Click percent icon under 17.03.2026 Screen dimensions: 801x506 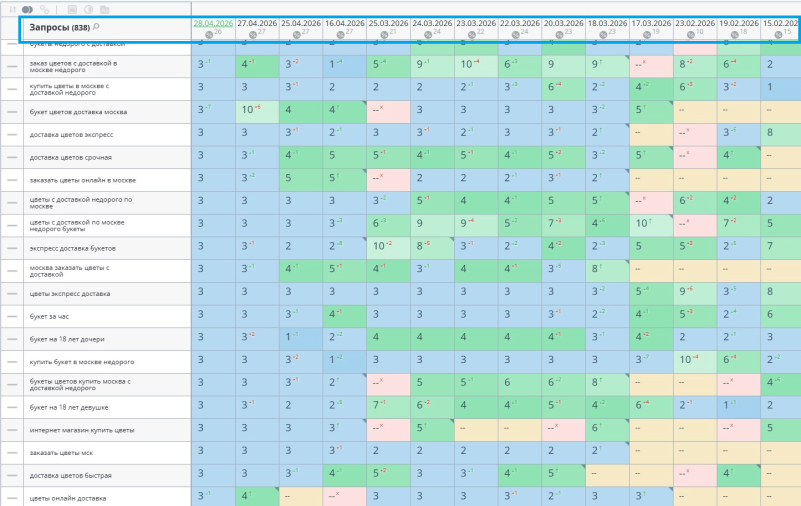(x=647, y=35)
